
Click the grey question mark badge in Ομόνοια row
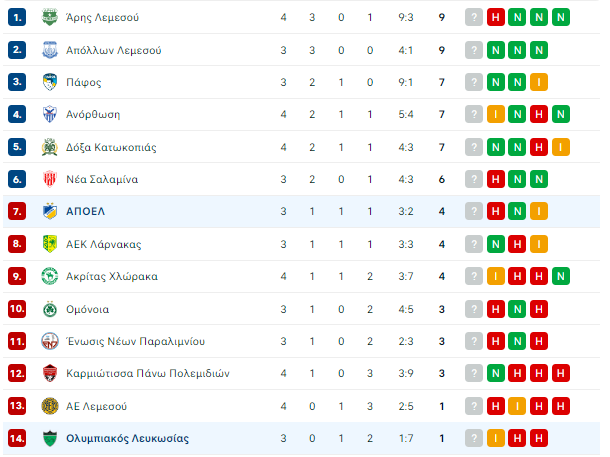click(474, 308)
